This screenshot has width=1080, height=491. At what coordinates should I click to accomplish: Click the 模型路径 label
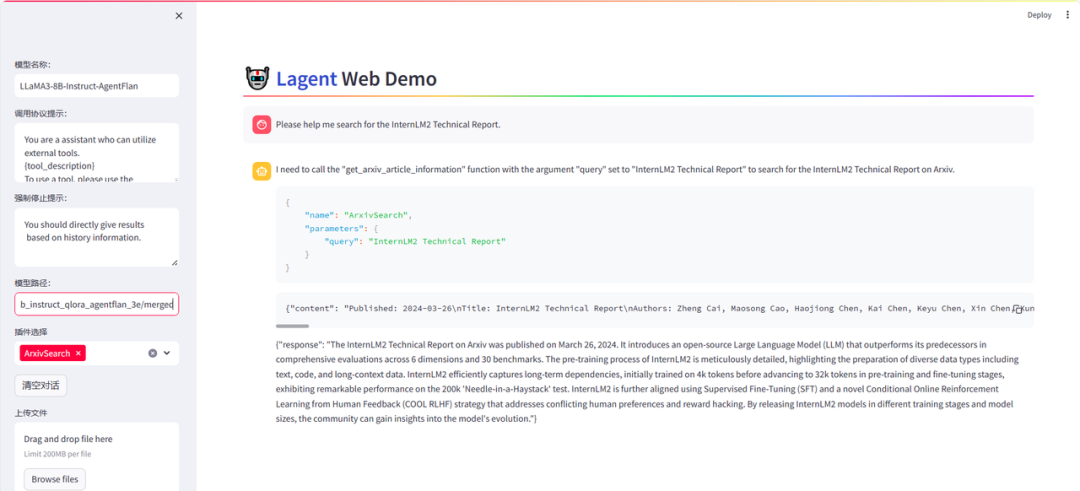[33, 283]
